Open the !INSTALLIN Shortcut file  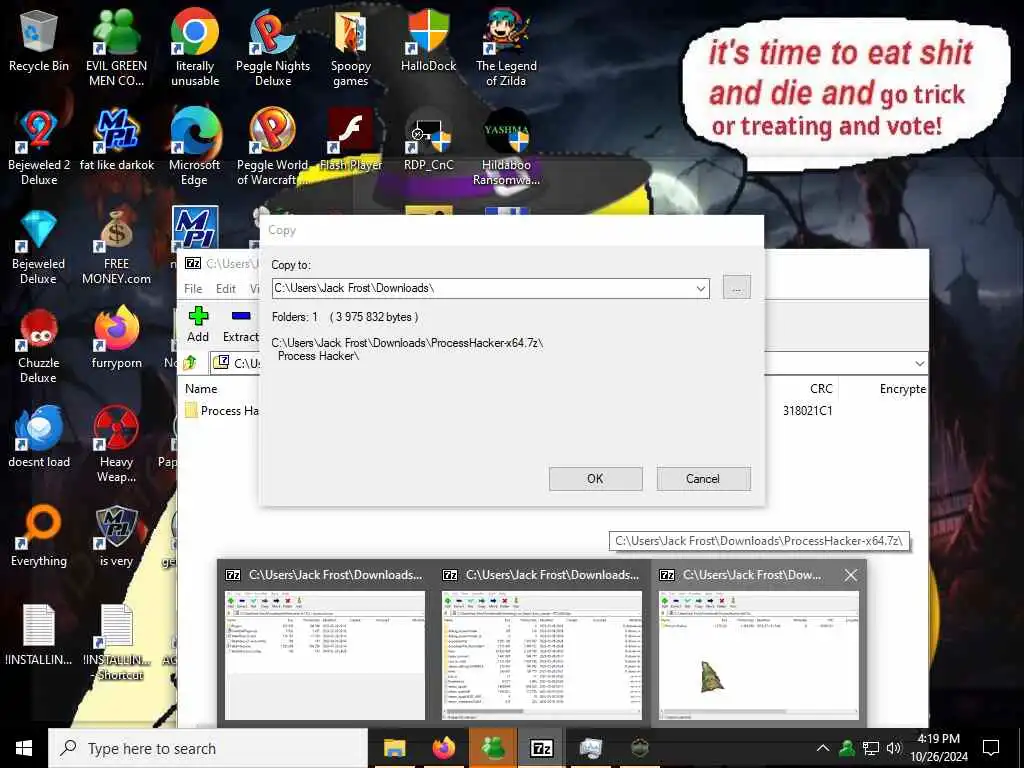coord(116,643)
